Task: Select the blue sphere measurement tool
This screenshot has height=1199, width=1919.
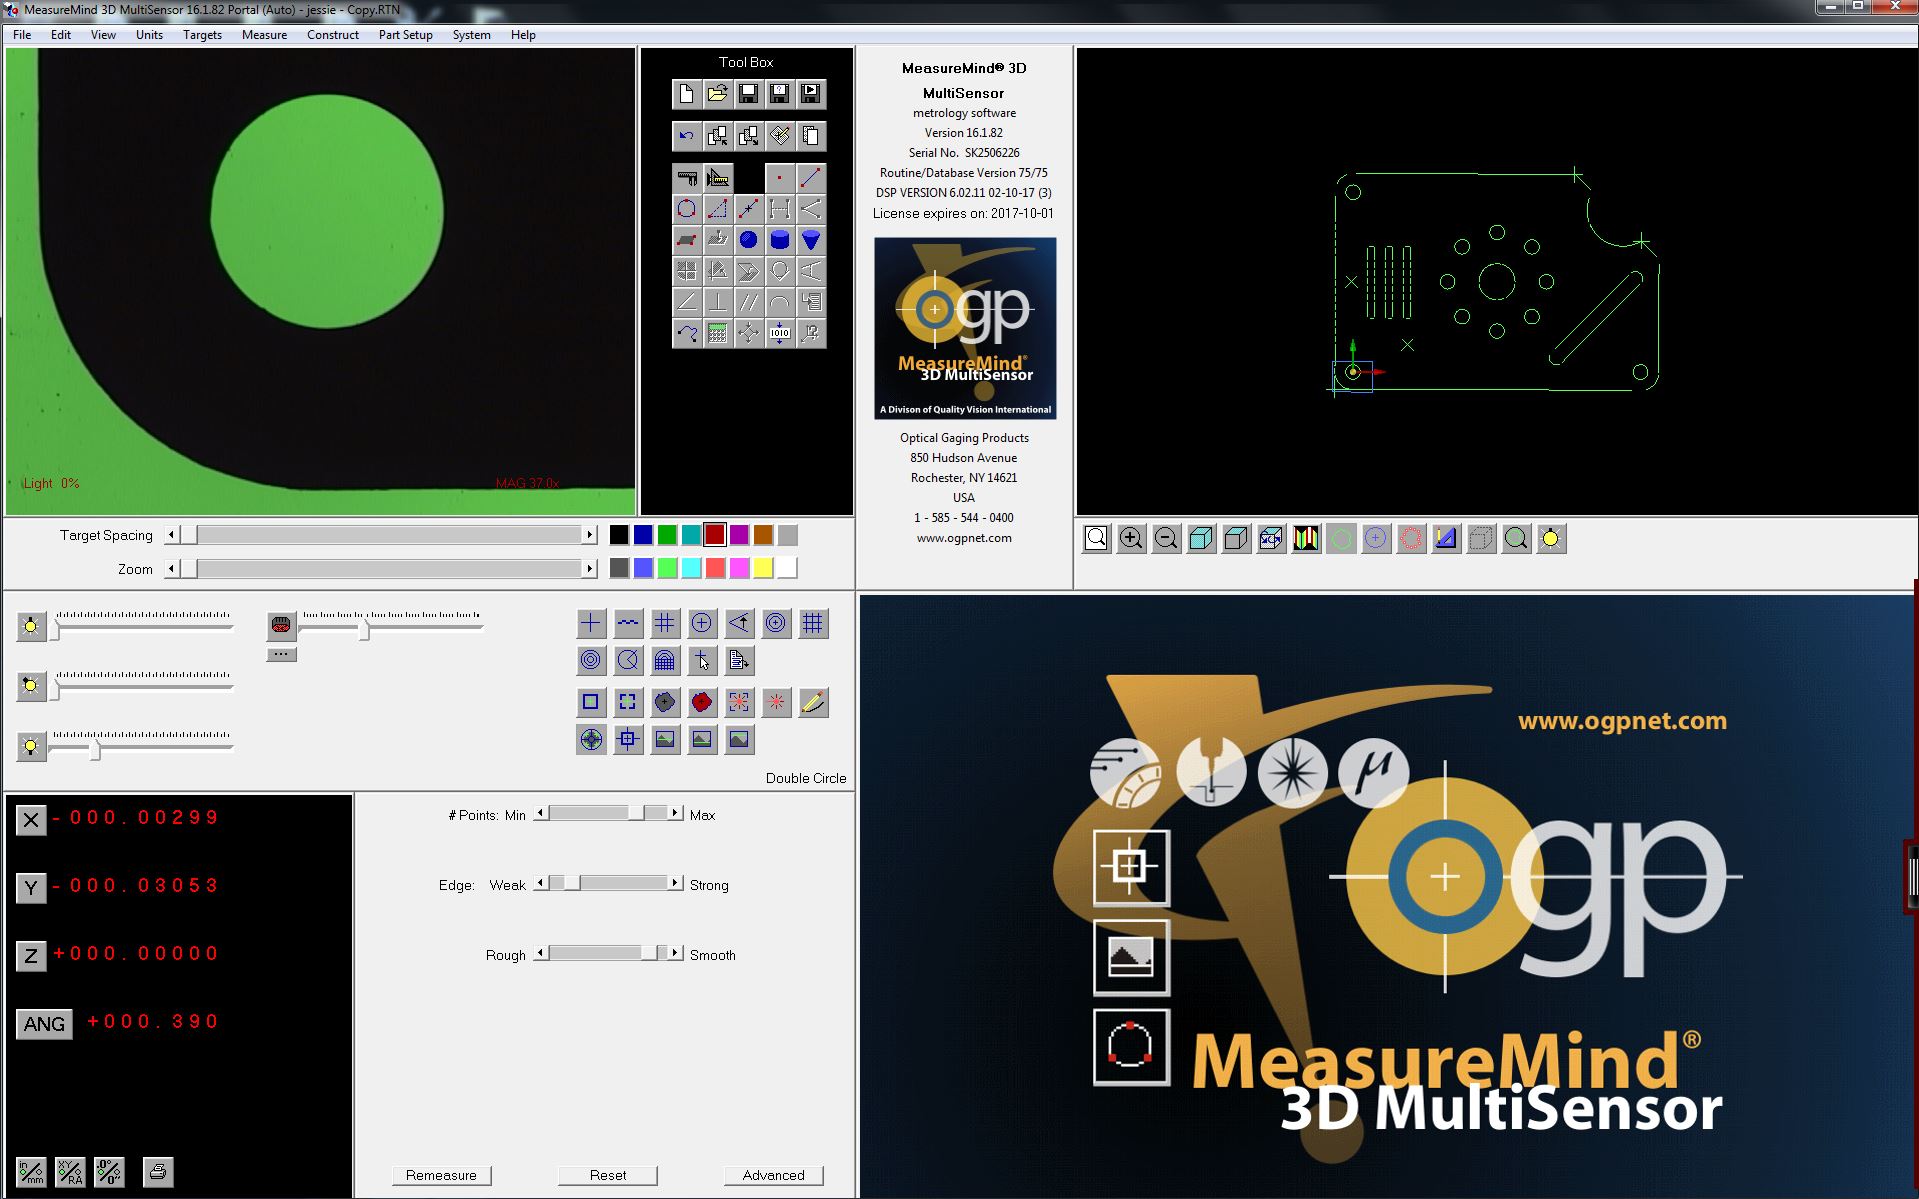Action: 749,240
